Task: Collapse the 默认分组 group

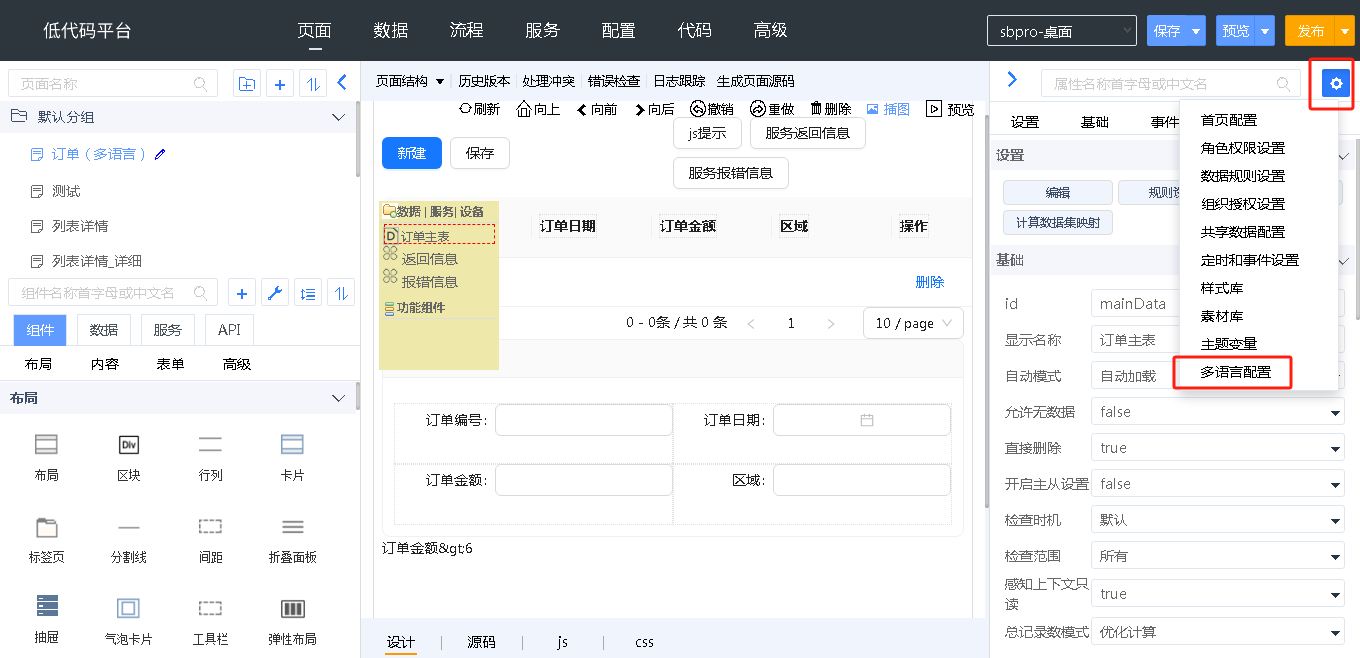Action: tap(338, 117)
